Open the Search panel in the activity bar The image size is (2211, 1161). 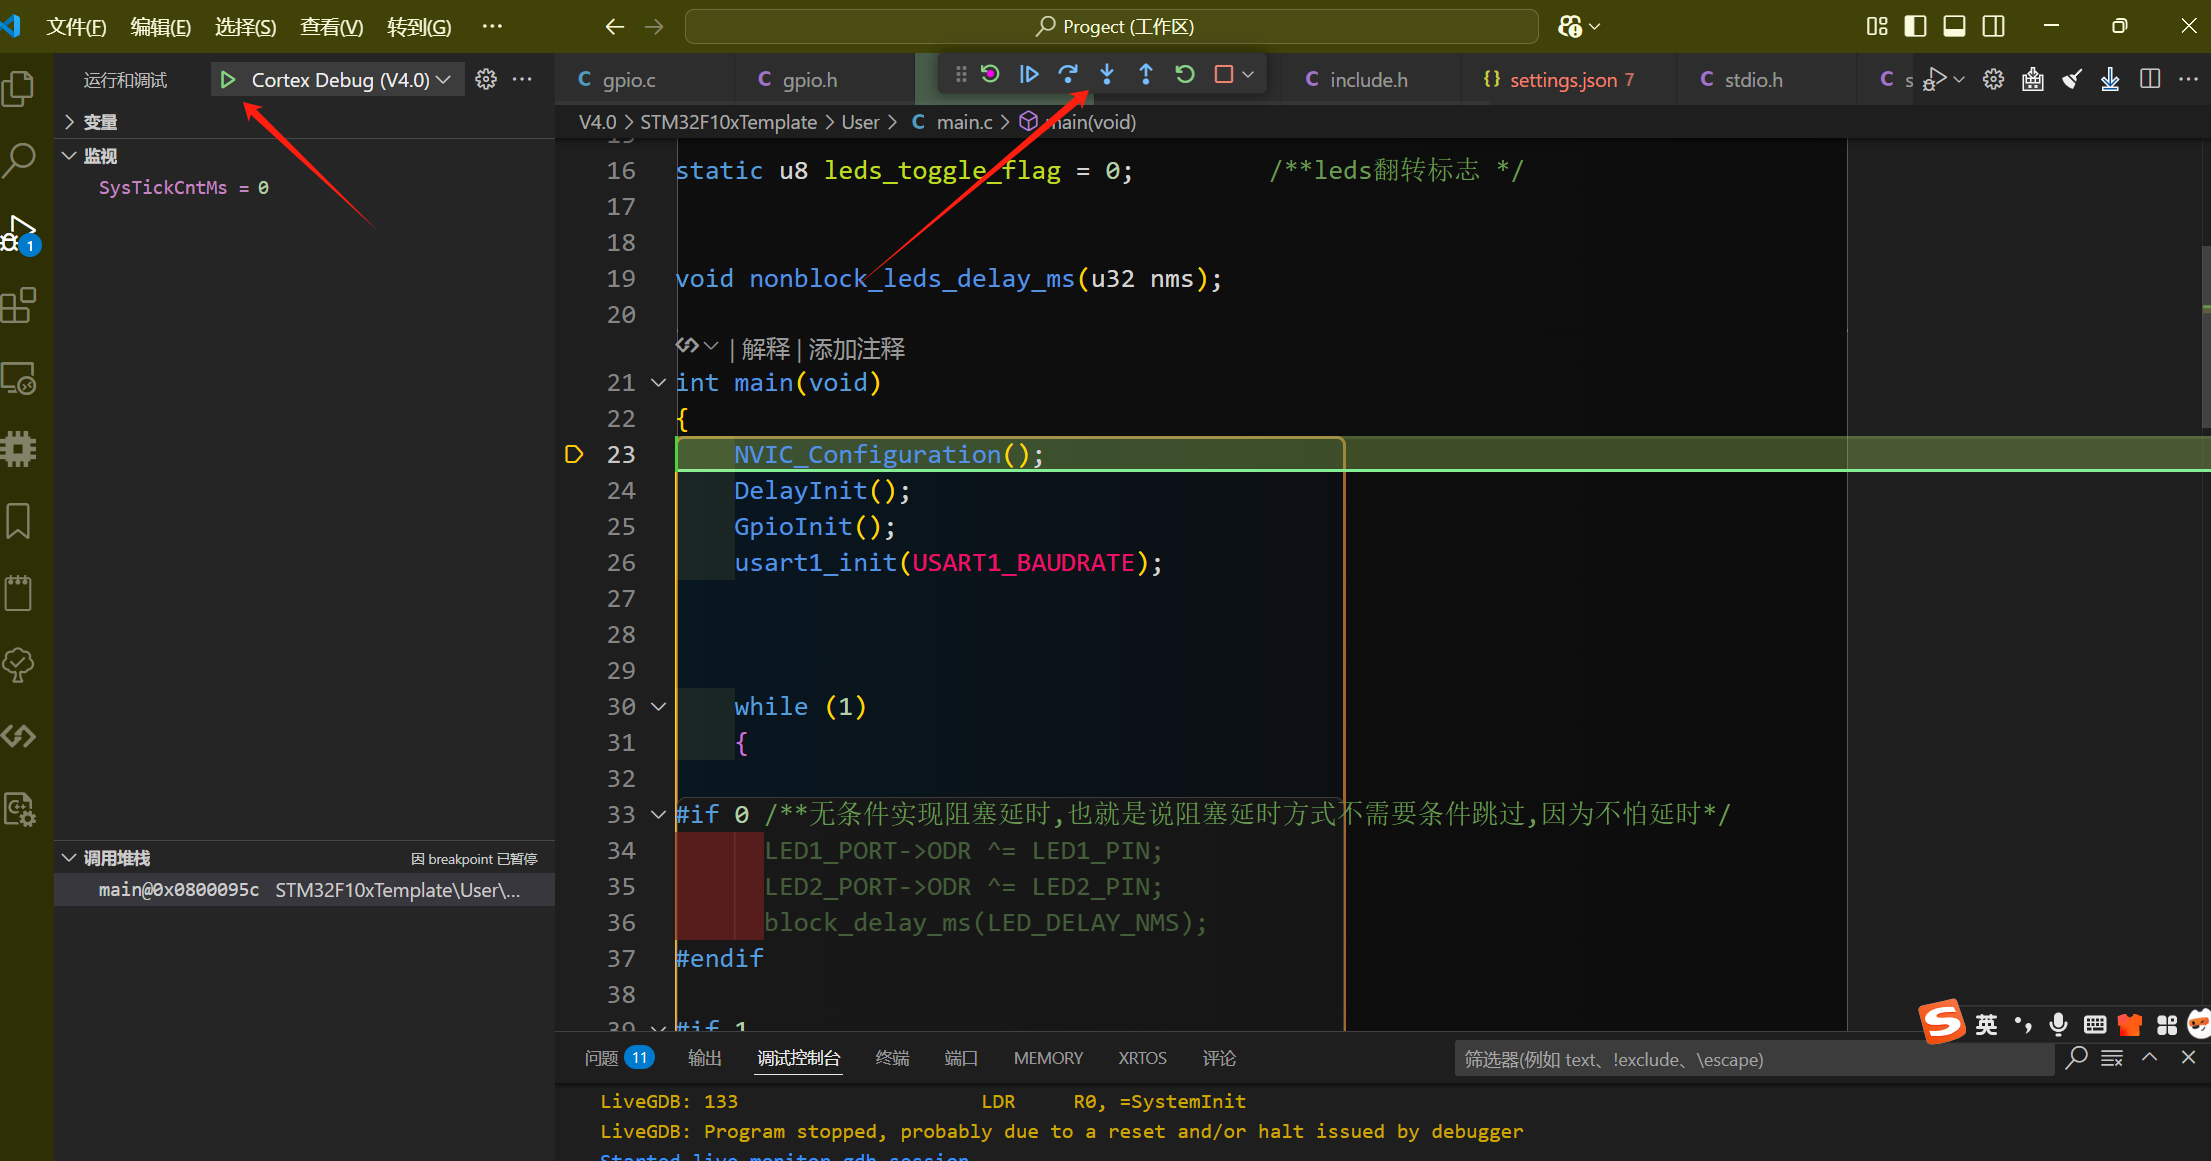[x=20, y=159]
